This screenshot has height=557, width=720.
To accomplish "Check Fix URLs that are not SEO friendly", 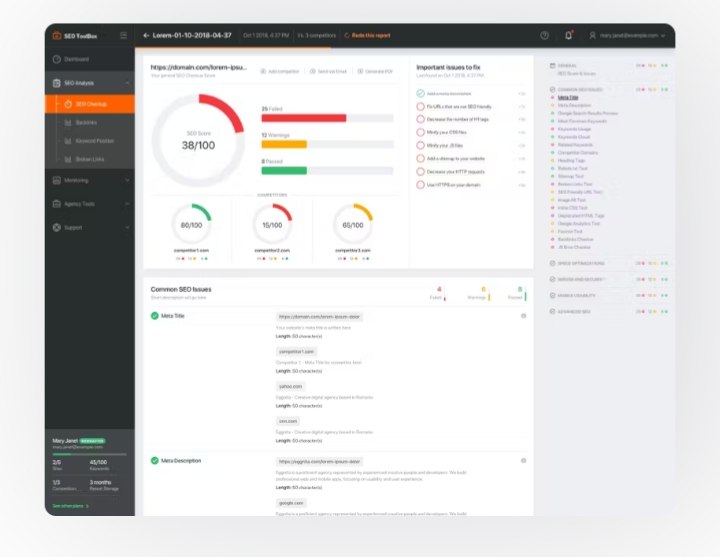I will (x=420, y=107).
